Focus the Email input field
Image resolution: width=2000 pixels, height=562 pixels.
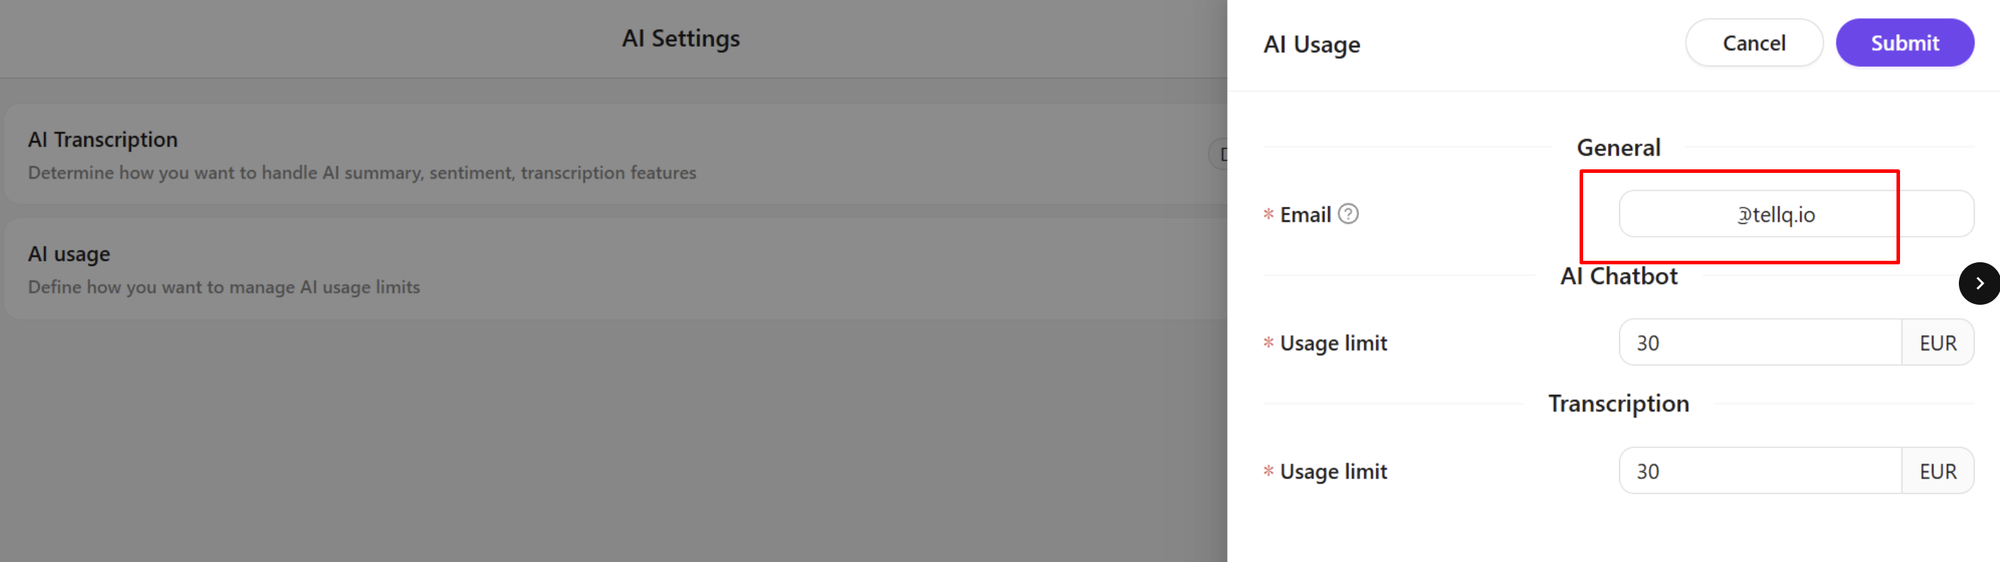coord(1796,214)
